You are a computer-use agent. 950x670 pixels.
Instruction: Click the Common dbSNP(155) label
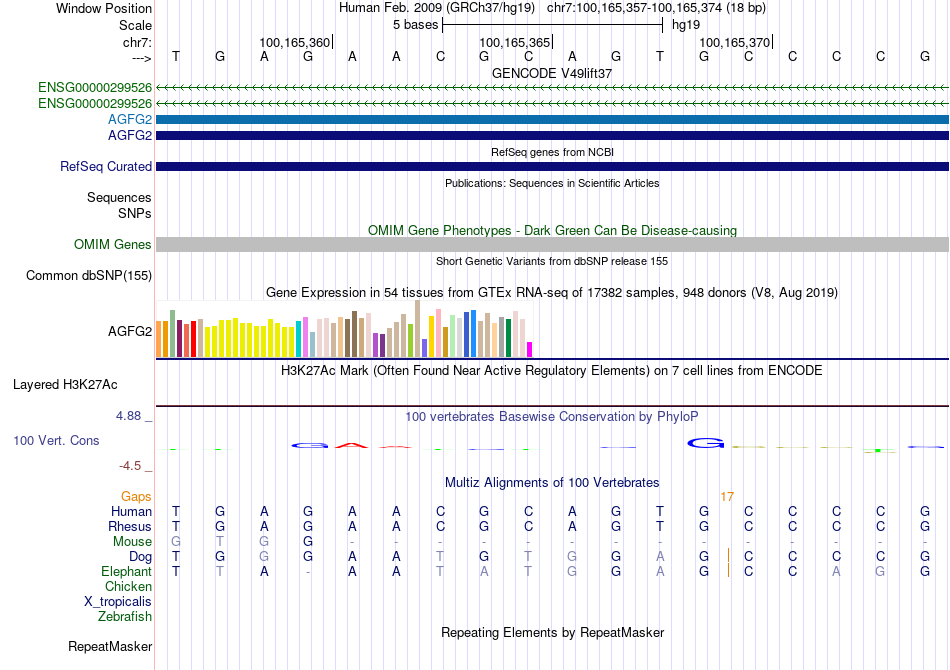point(88,276)
